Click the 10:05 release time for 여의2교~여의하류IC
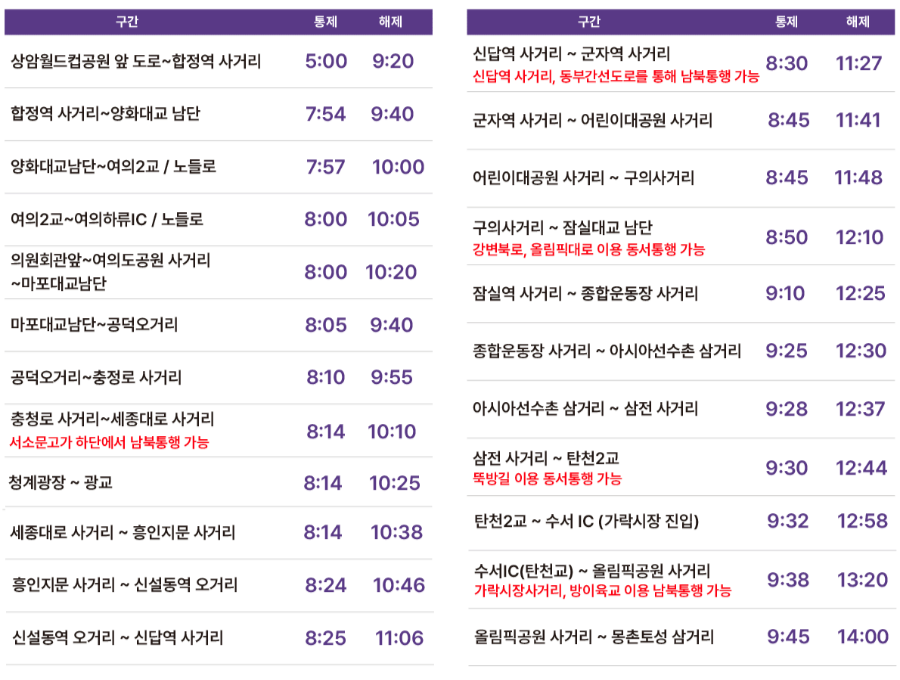The width and height of the screenshot is (900, 680). pyautogui.click(x=393, y=219)
